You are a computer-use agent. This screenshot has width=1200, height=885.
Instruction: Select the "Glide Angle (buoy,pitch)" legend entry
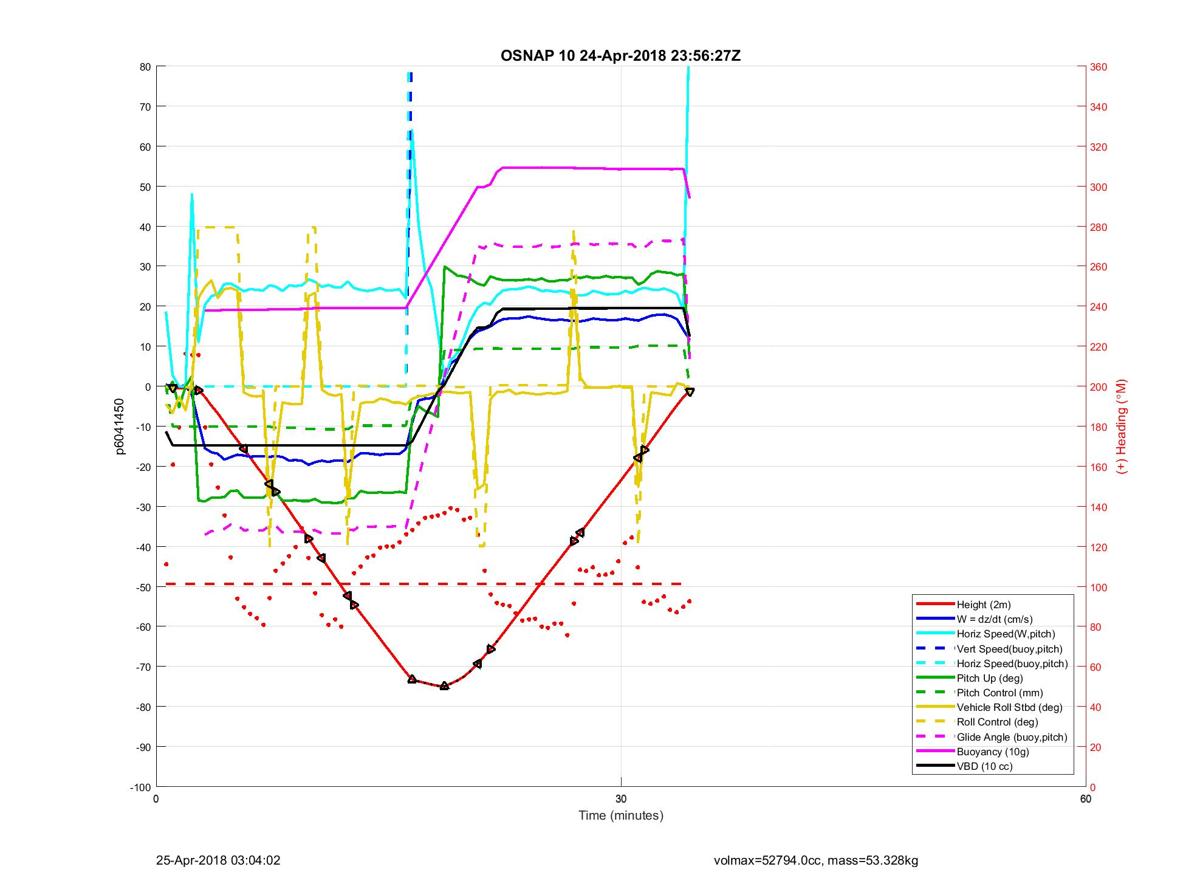[x=1012, y=737]
